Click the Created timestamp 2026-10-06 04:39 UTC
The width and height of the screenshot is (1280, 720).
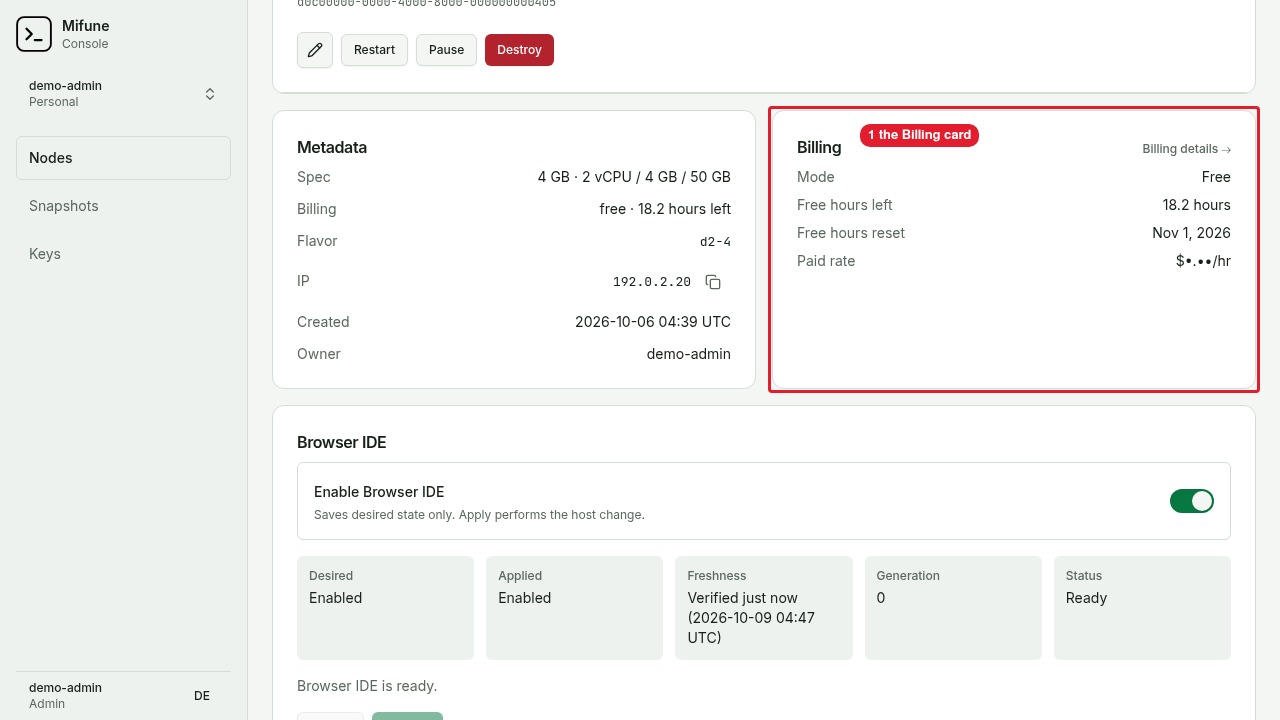click(x=653, y=322)
